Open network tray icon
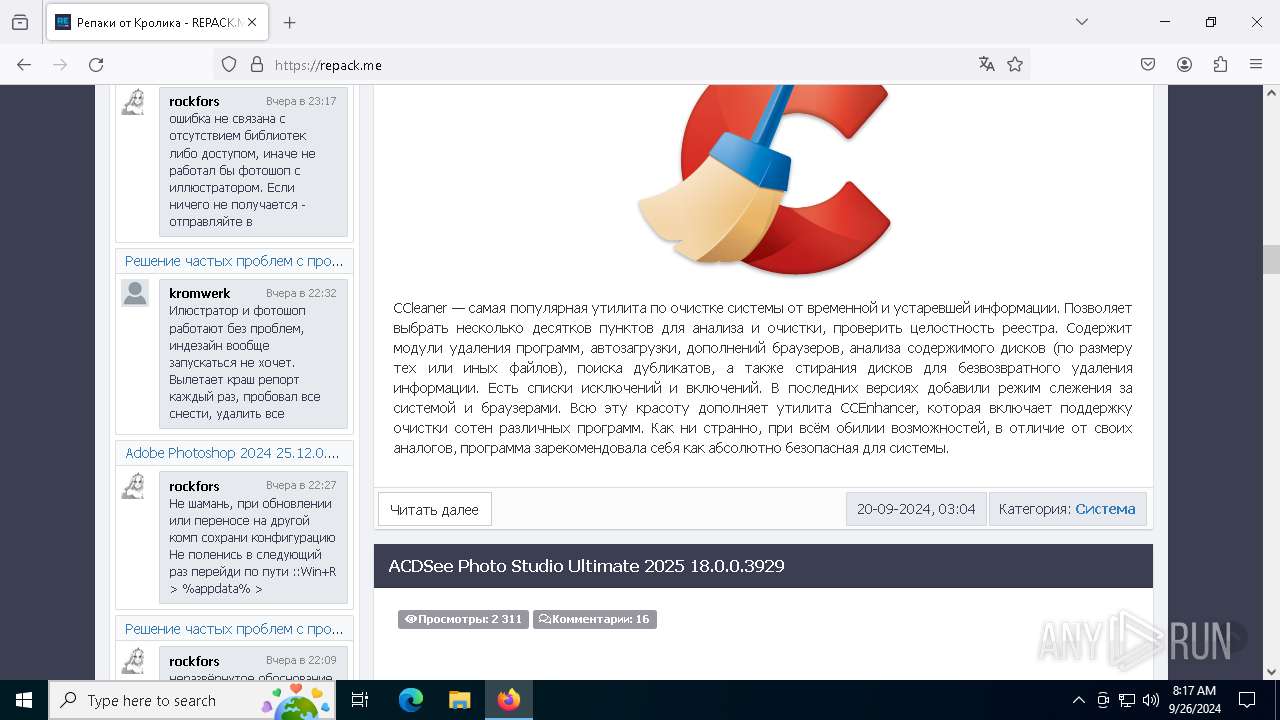Screen dimensions: 1280x720 (1127, 700)
